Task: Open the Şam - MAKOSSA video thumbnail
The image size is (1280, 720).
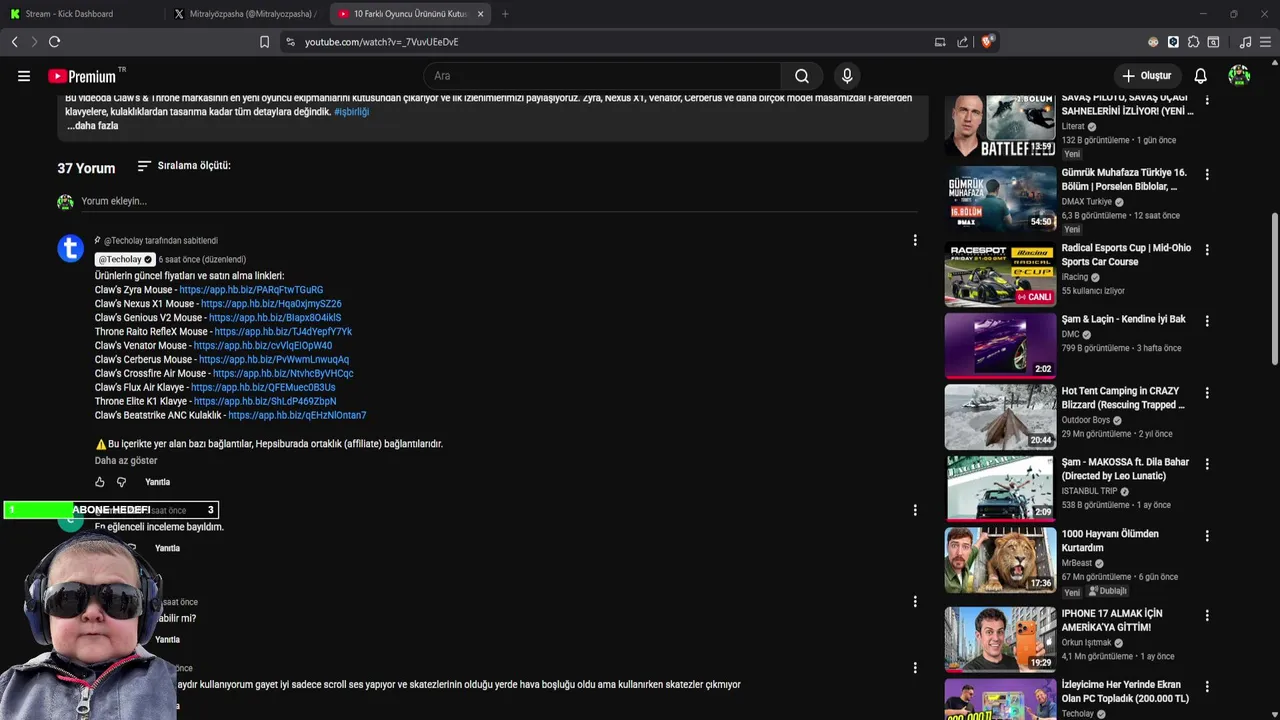Action: click(x=1000, y=488)
